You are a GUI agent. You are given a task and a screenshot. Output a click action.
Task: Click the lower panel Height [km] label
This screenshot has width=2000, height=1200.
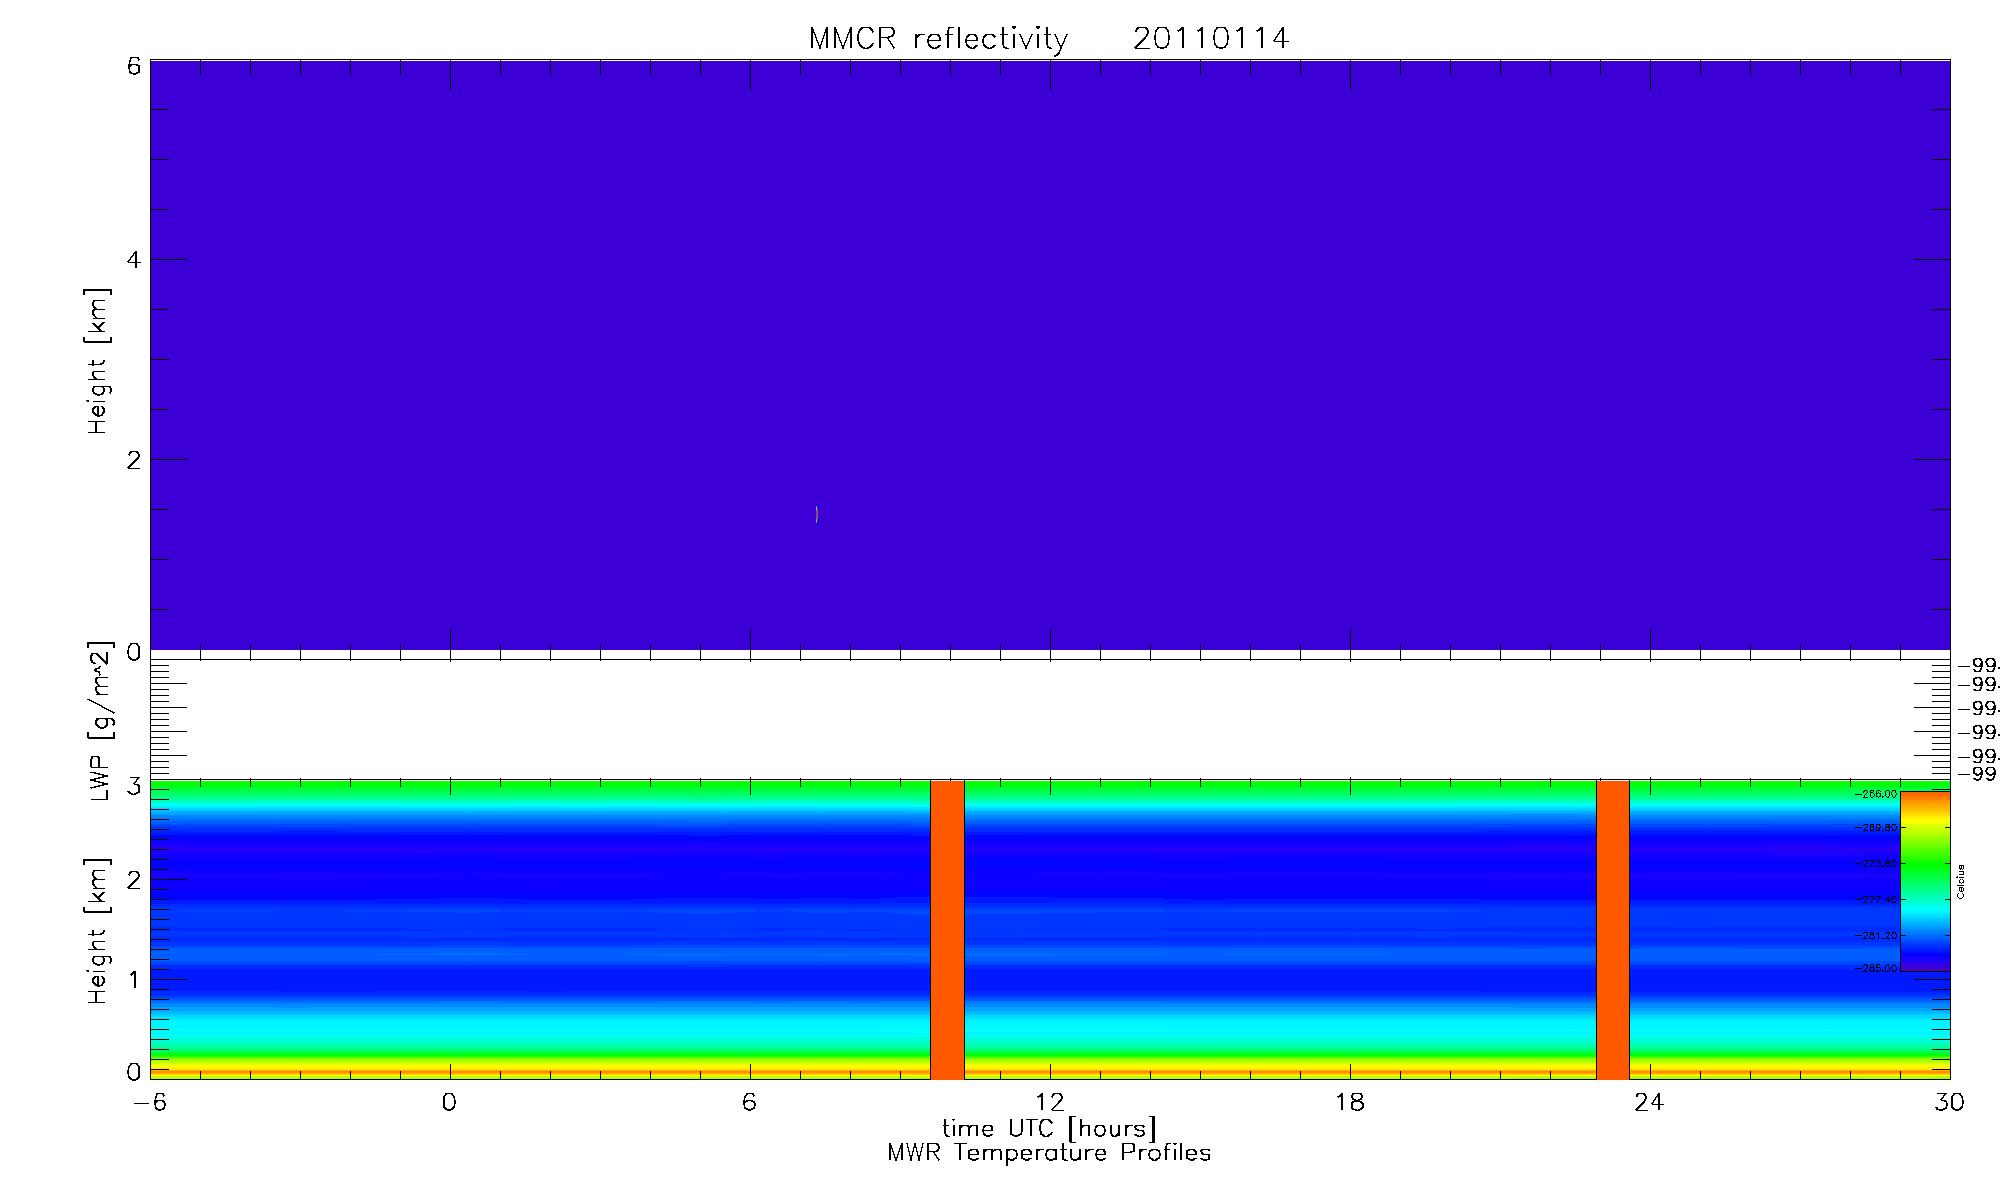(97, 930)
